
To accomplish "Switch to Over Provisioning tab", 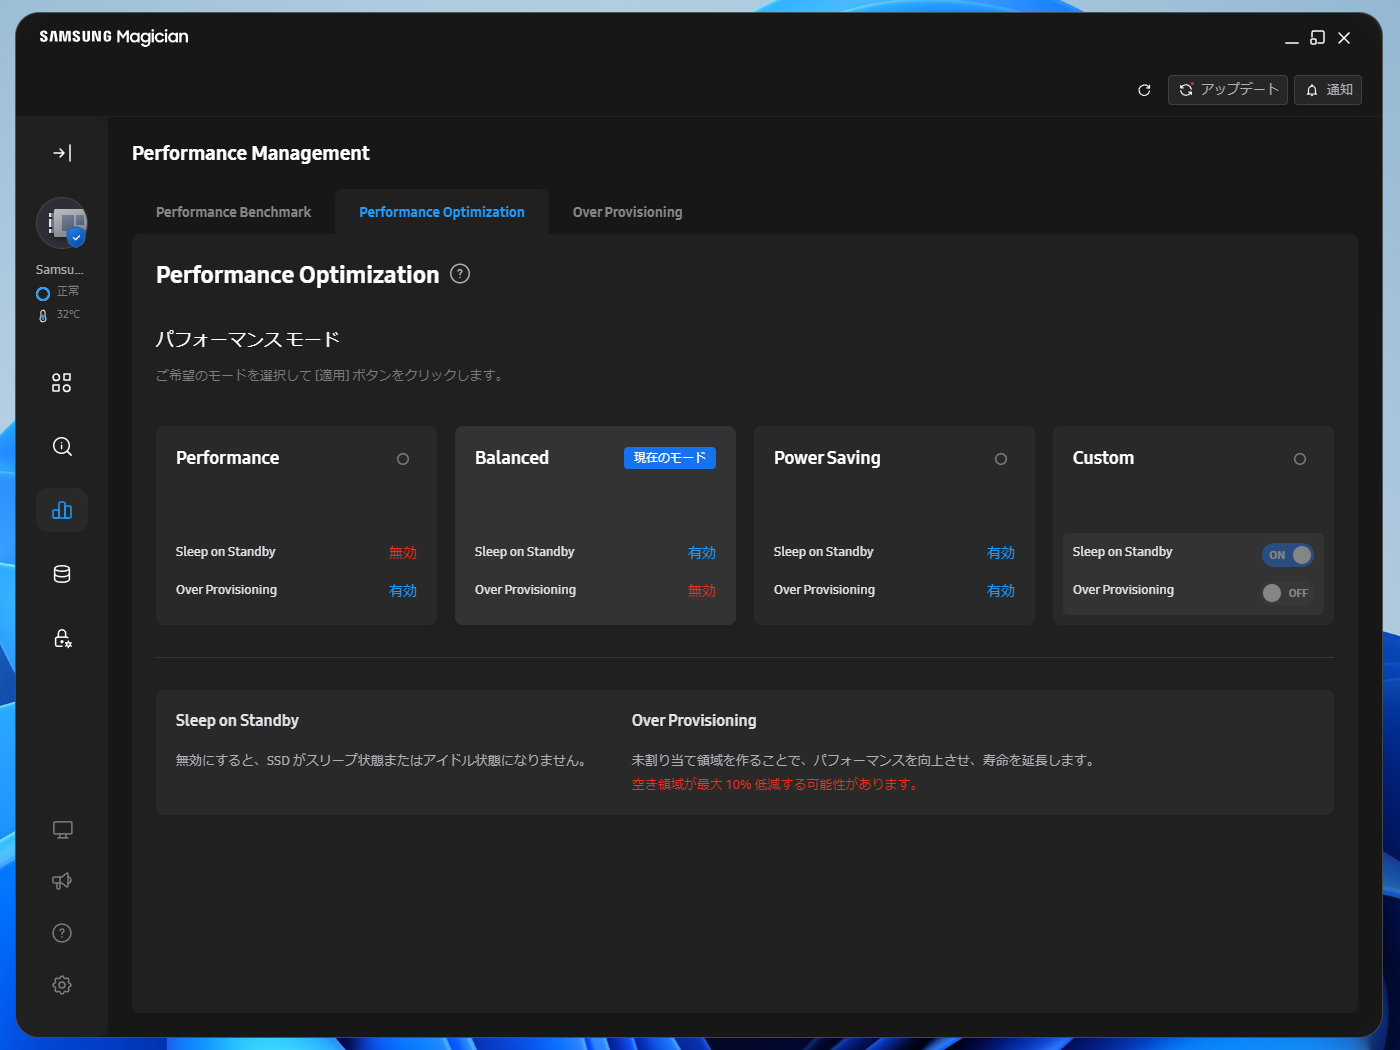I will (x=628, y=212).
